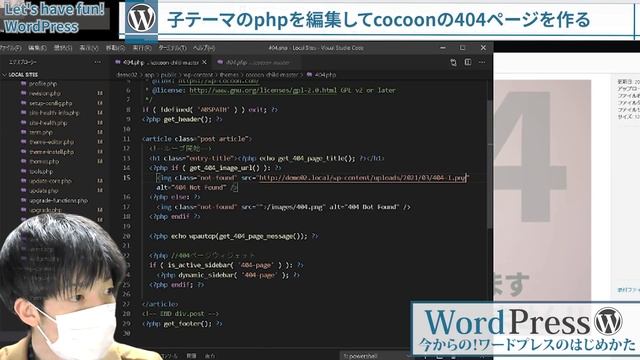The width and height of the screenshot is (640, 360).
Task: Open term.php in the explorer
Action: tap(41, 132)
